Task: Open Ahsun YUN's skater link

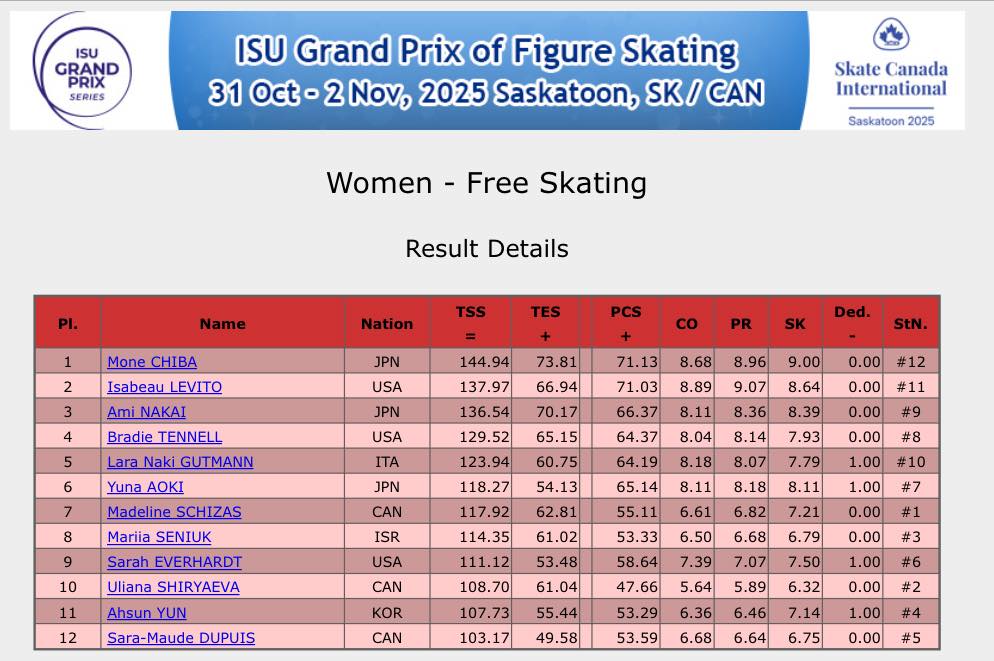Action: (x=147, y=612)
